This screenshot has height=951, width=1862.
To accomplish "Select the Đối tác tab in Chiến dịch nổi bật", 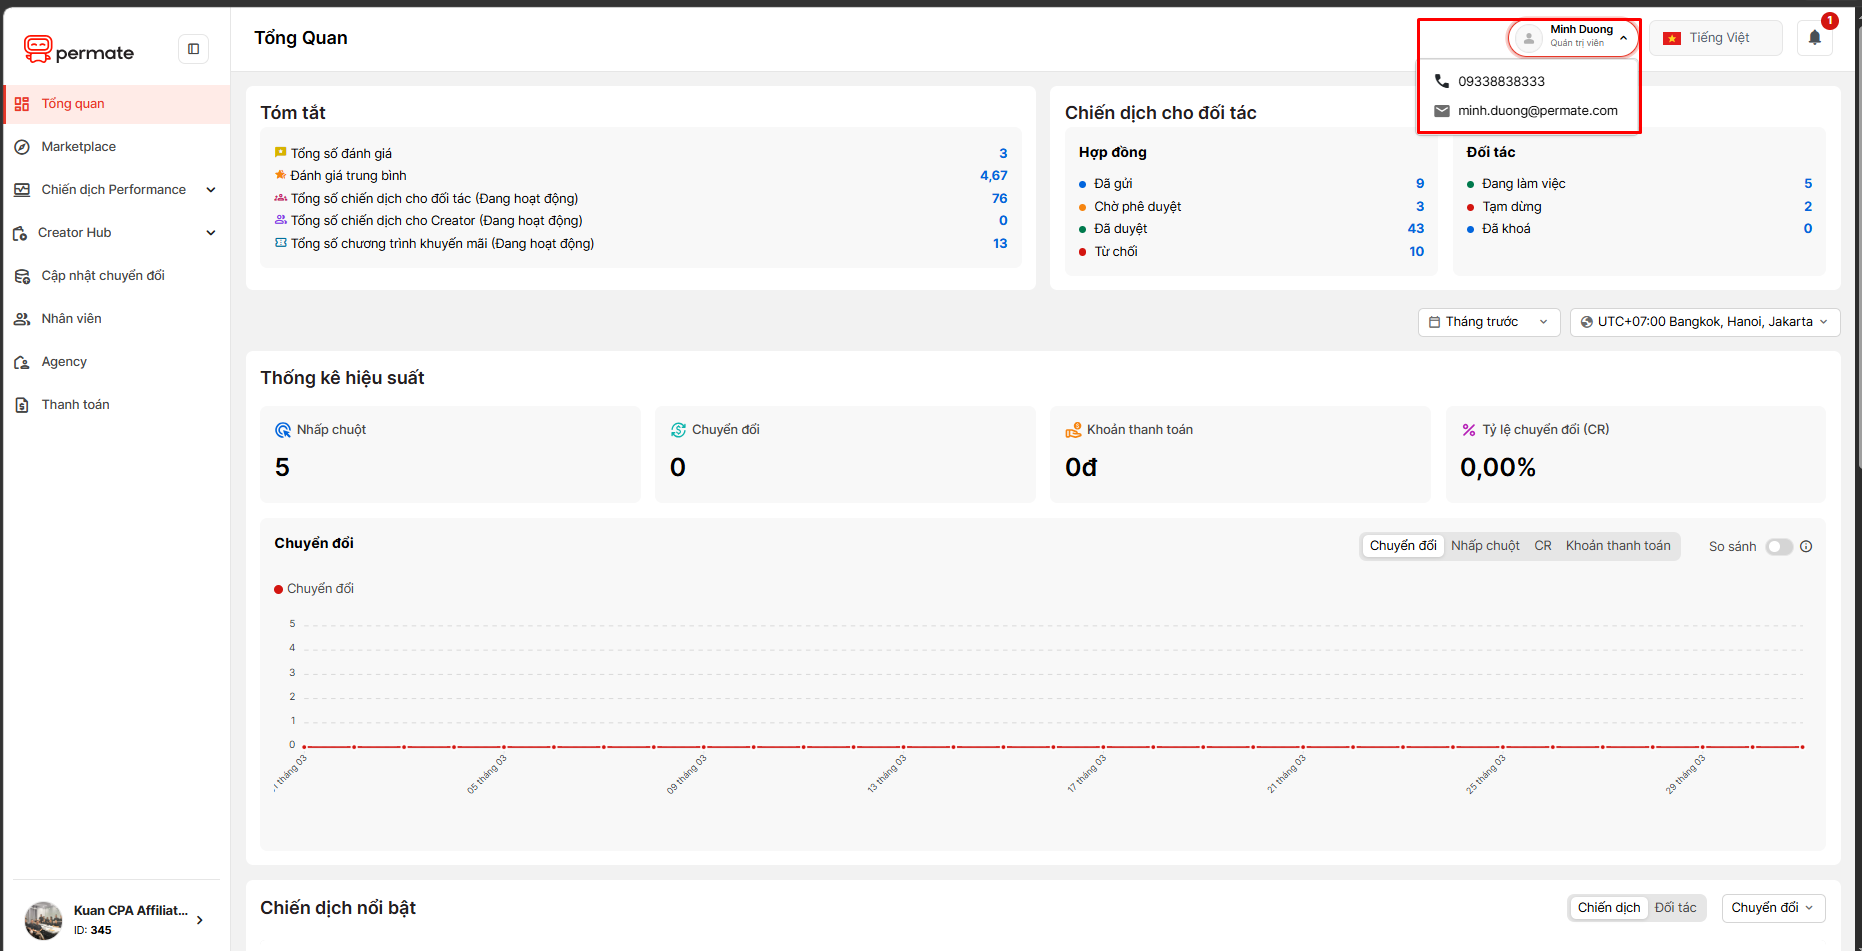I will click(1675, 908).
